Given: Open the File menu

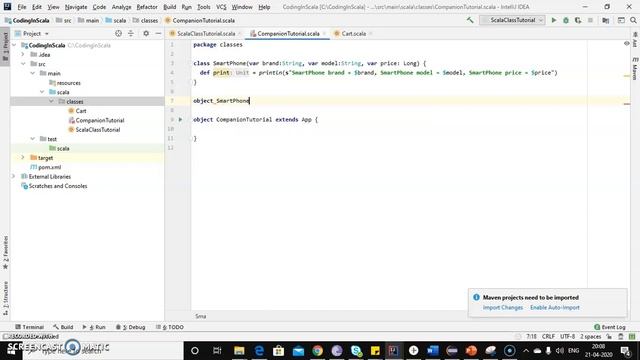Looking at the screenshot, I should pos(22,7).
